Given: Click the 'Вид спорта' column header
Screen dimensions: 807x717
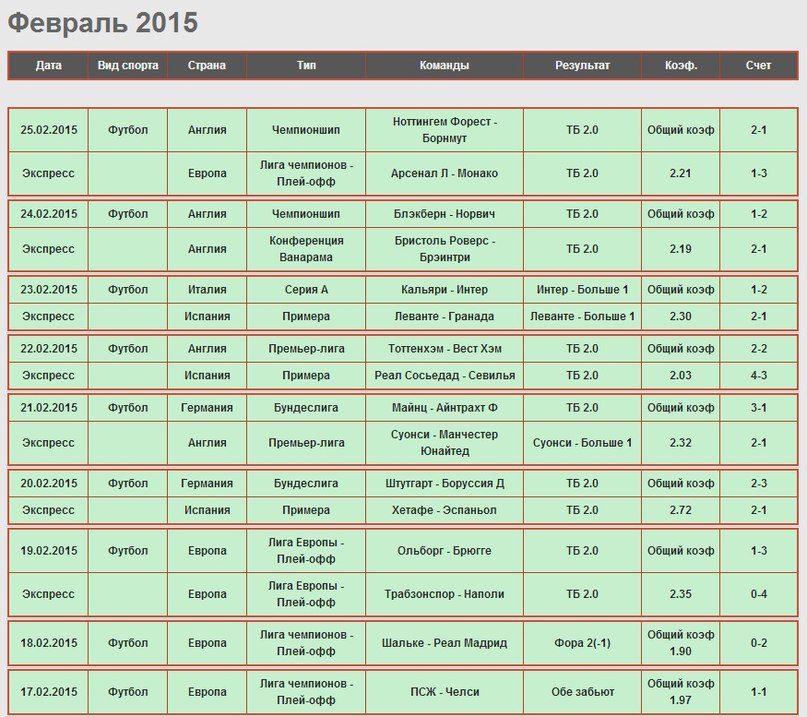Looking at the screenshot, I should click(x=128, y=65).
